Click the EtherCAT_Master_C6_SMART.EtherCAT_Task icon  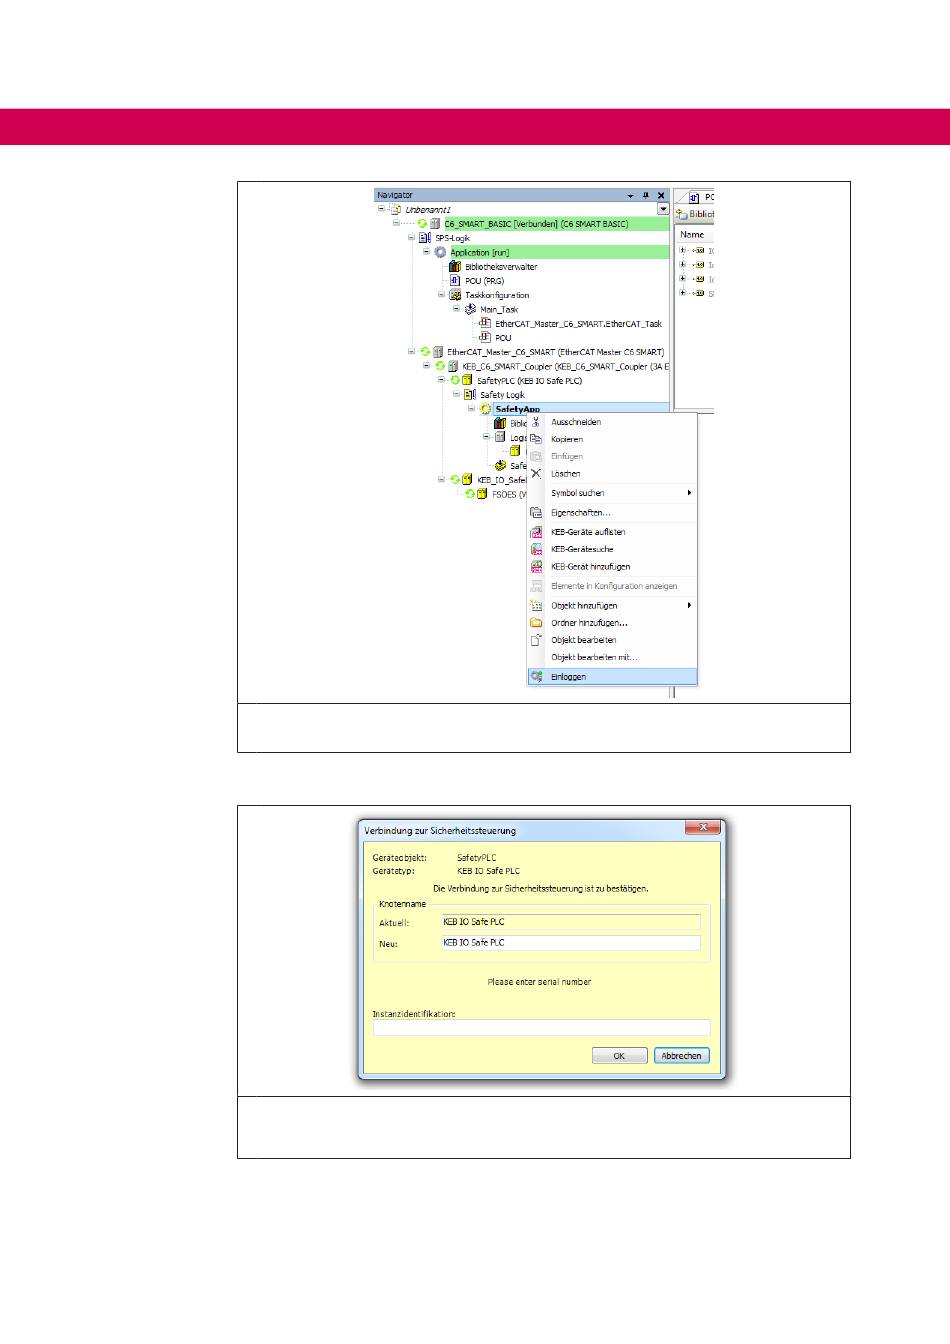tap(486, 324)
